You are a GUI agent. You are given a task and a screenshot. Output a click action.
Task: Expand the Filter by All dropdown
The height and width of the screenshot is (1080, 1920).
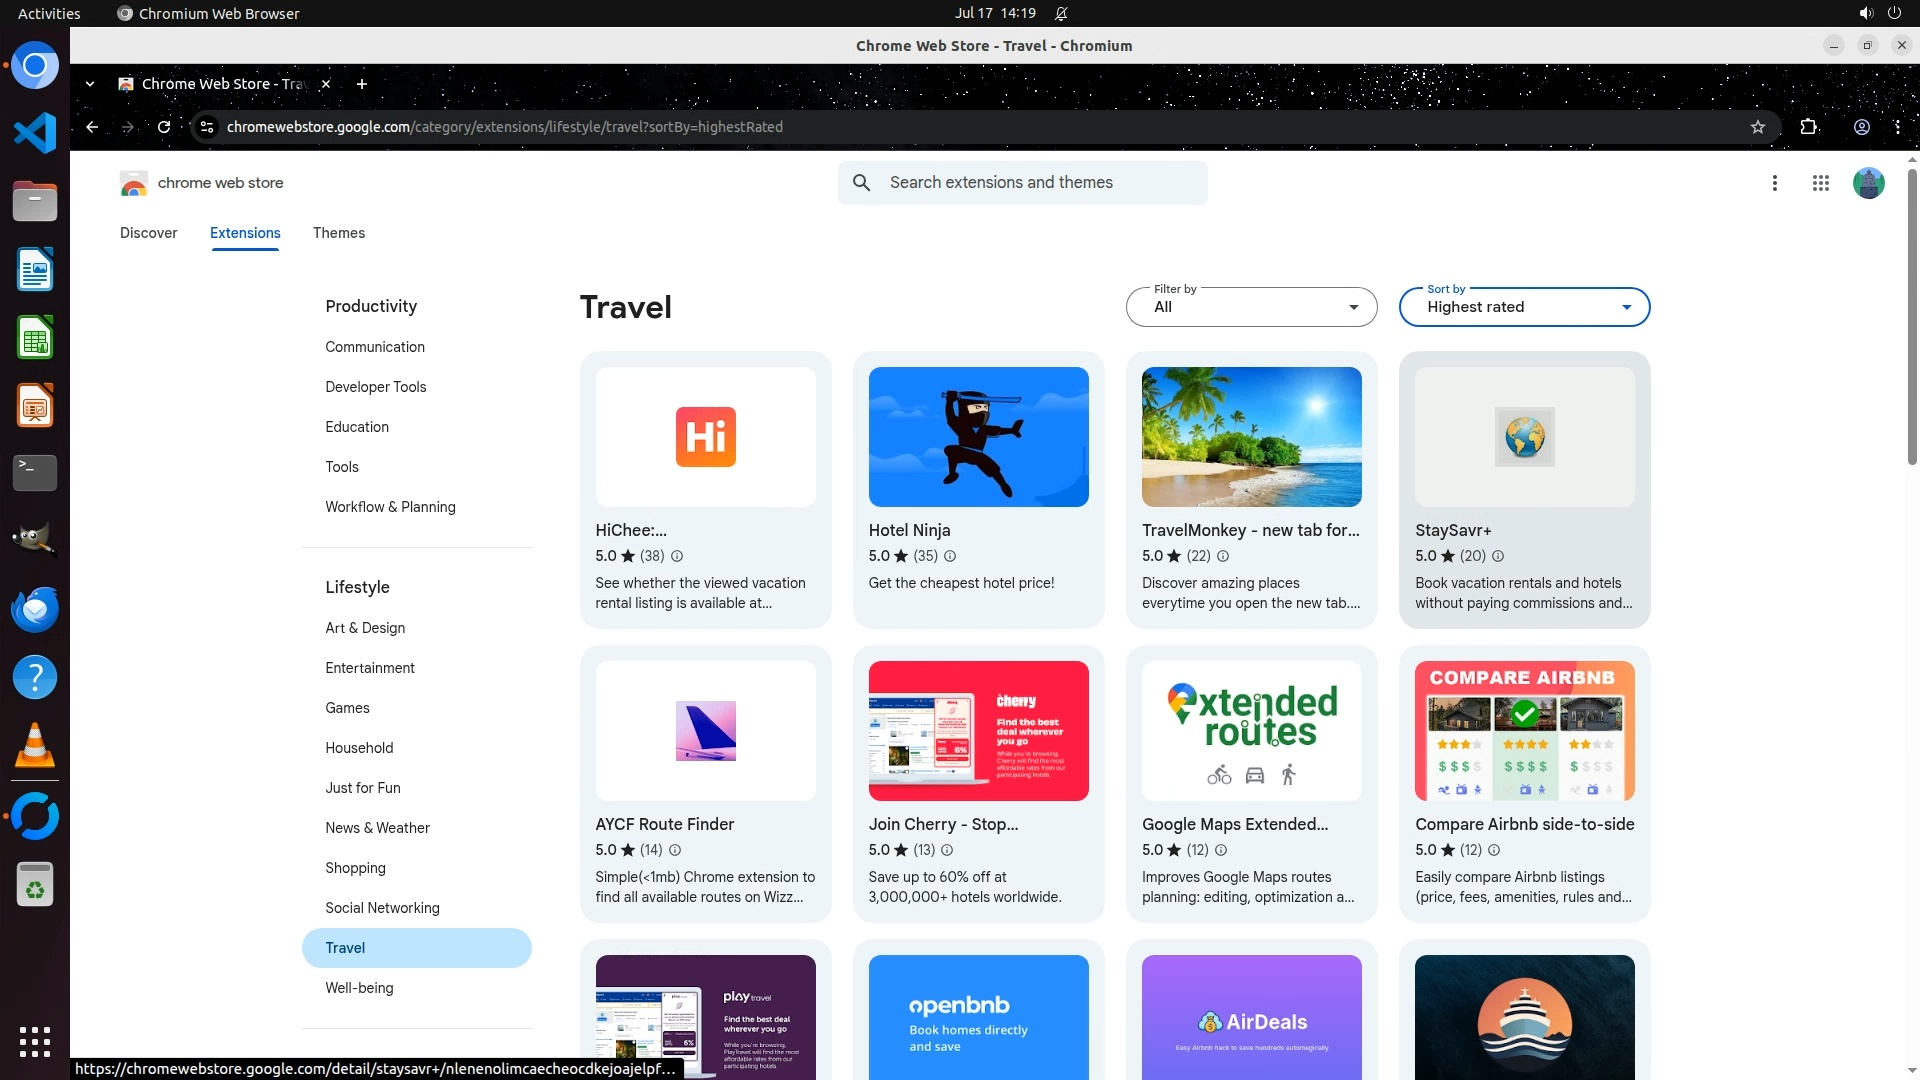click(x=1251, y=307)
